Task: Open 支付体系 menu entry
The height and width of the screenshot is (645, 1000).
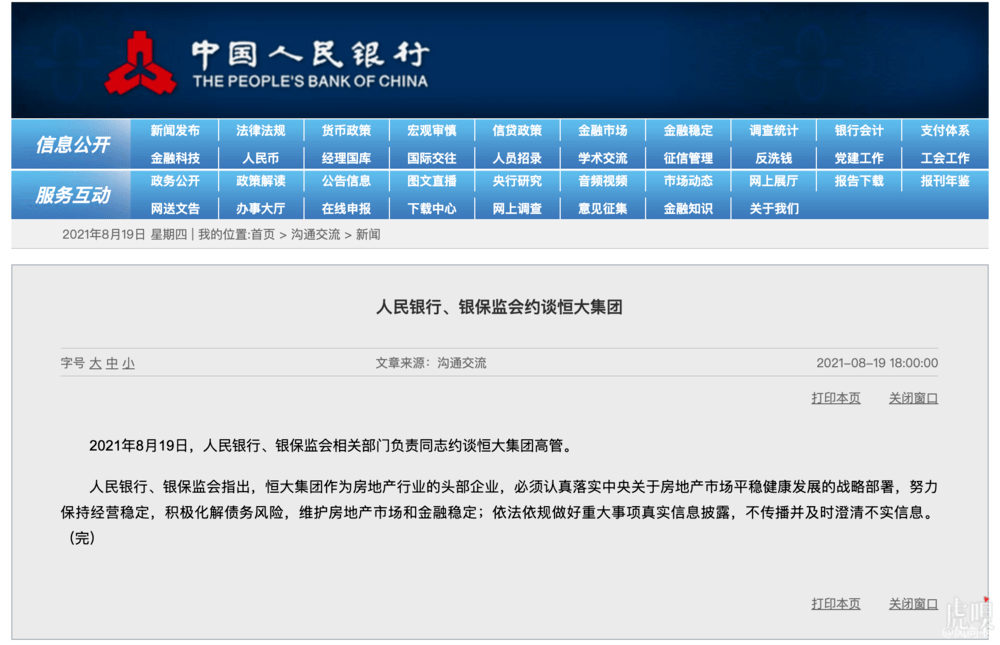Action: click(945, 131)
